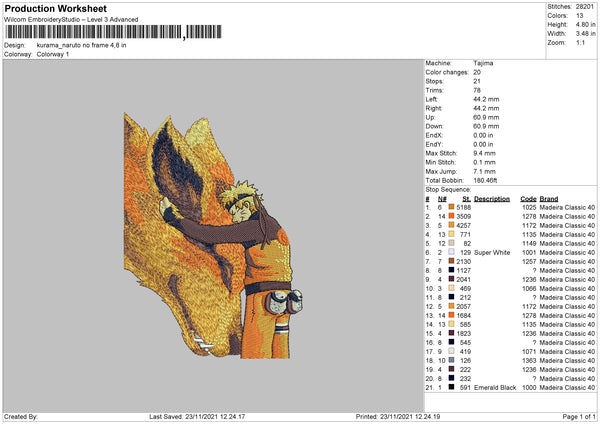Select stitch count 5188 in stop row 1
600x424 pixels.
[x=463, y=207]
